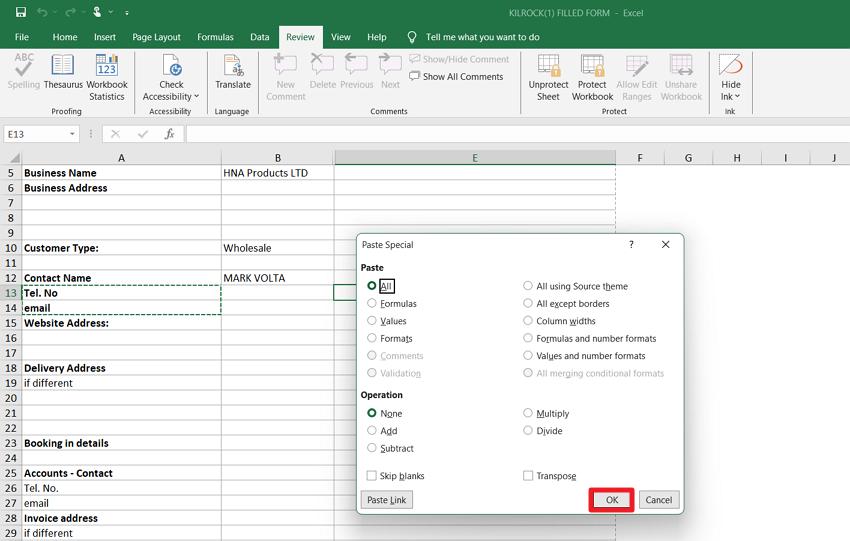The height and width of the screenshot is (541, 850).
Task: Click Show All Comments
Action: (x=456, y=76)
